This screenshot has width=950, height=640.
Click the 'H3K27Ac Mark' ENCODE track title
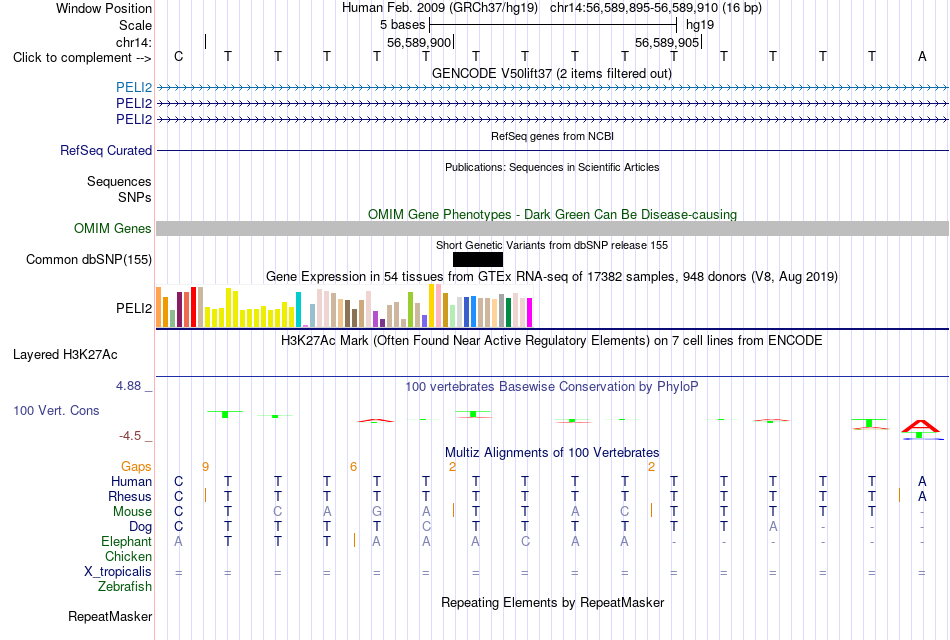[x=552, y=341]
